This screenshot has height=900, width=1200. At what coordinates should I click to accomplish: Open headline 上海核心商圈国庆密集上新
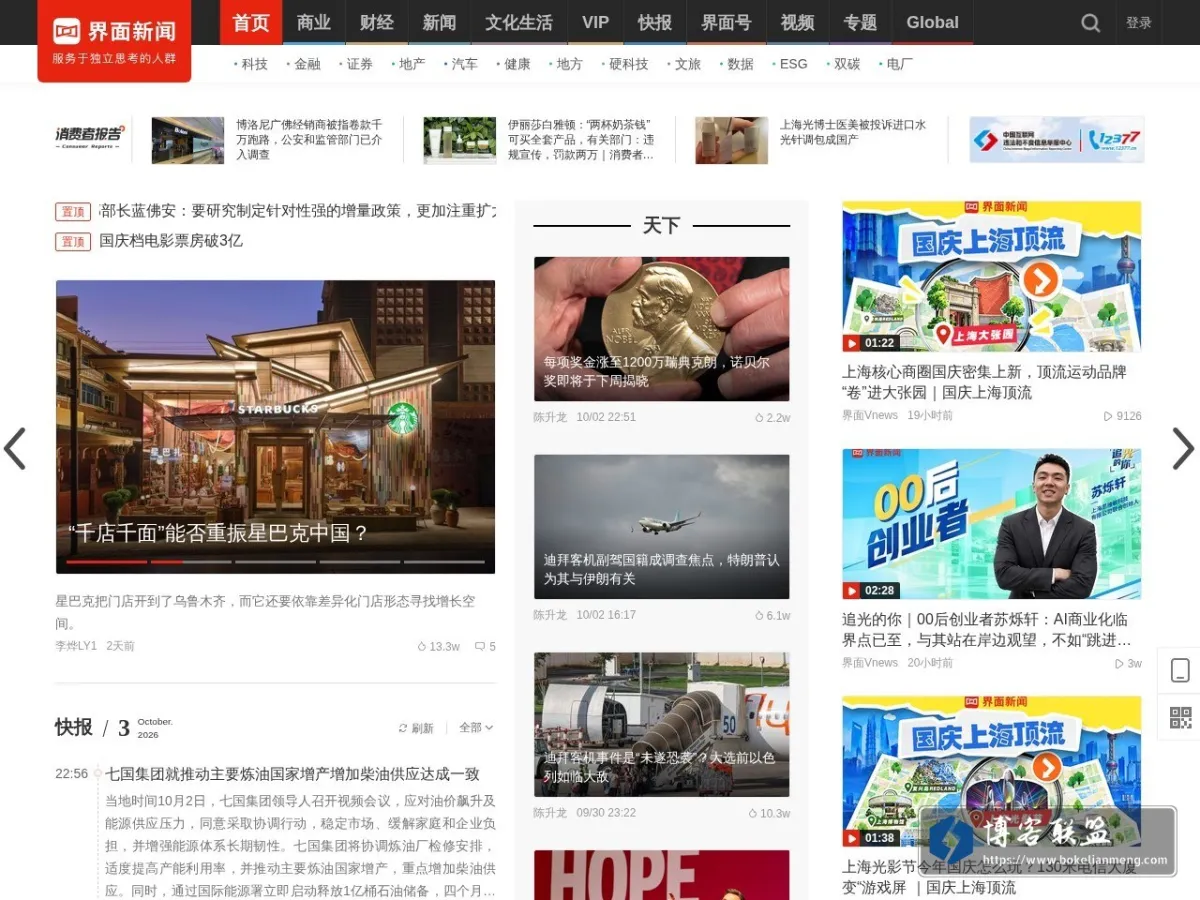tap(984, 382)
